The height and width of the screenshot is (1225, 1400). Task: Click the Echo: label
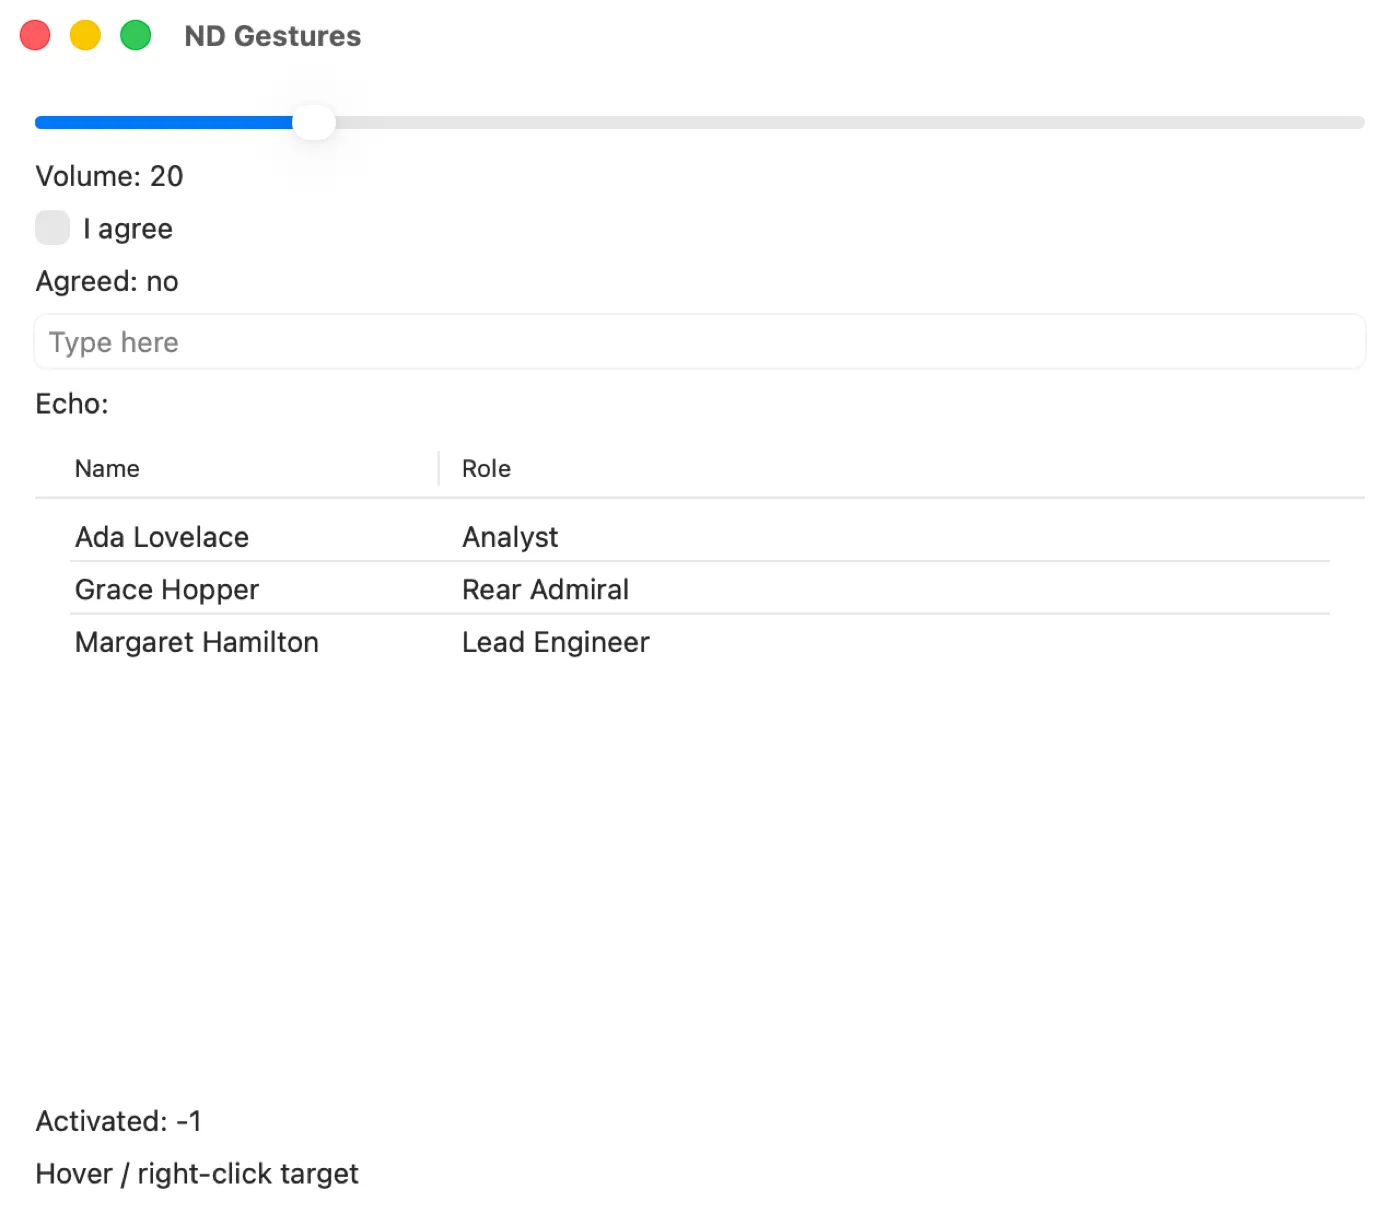point(72,404)
